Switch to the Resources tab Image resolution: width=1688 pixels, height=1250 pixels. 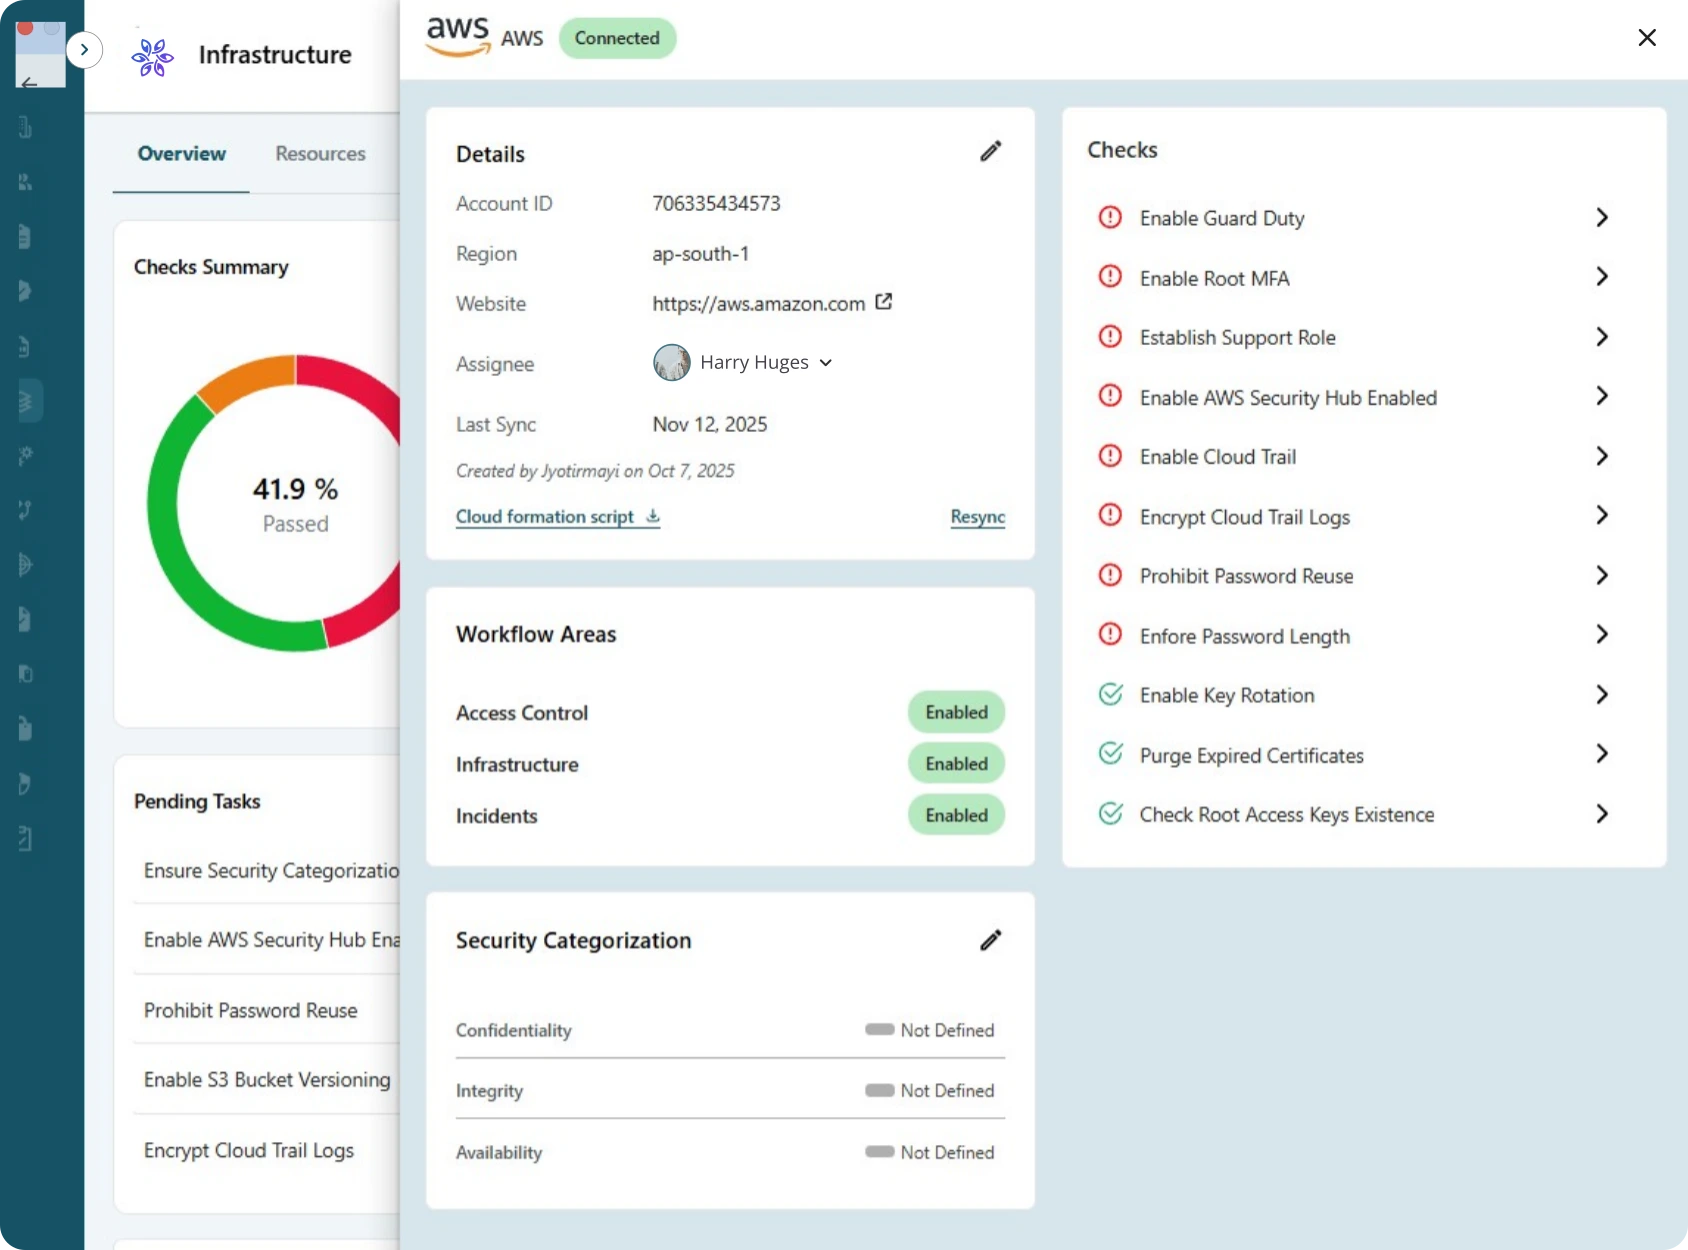tap(319, 153)
